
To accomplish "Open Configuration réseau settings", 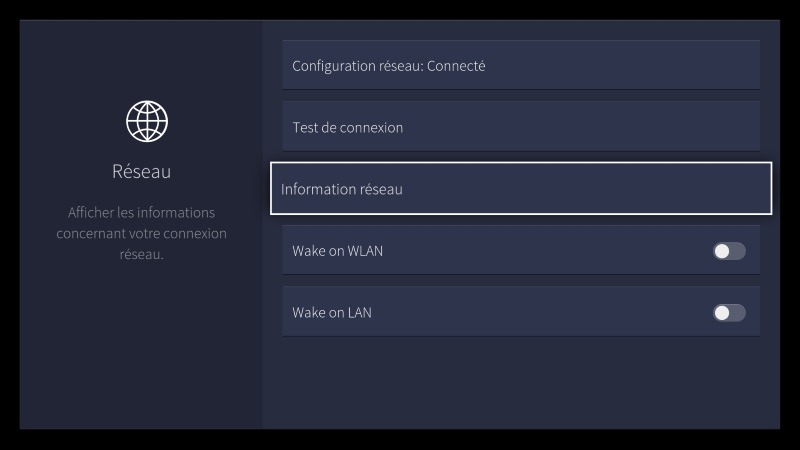I will pyautogui.click(x=520, y=66).
